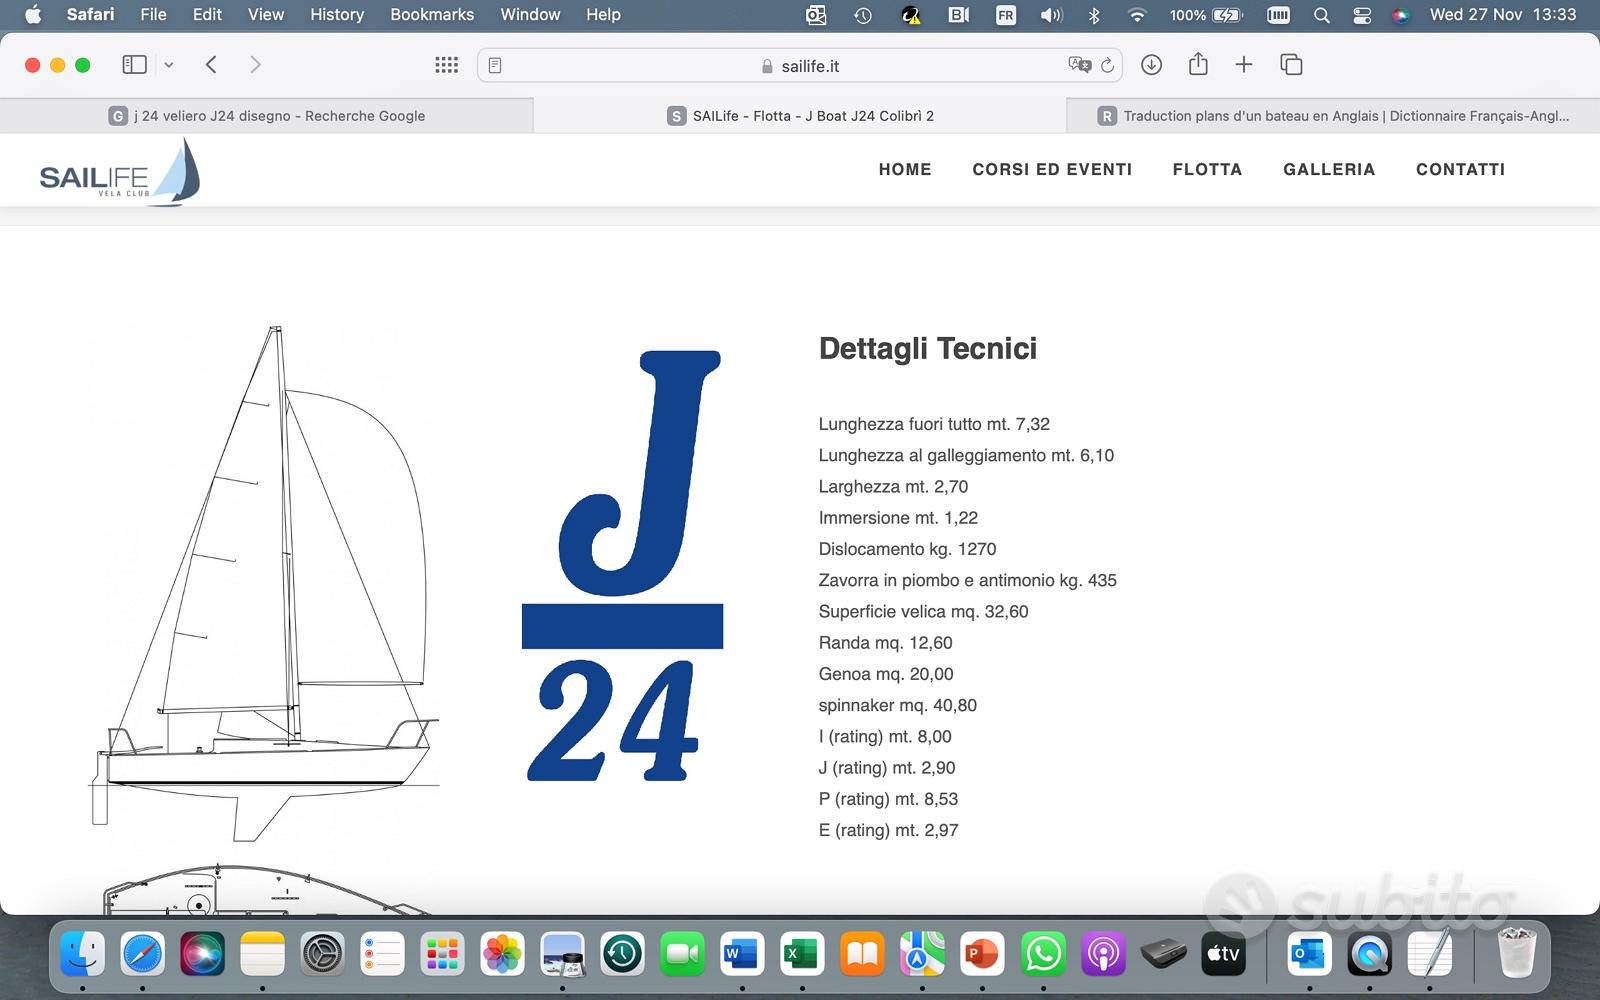Image resolution: width=1600 pixels, height=1000 pixels.
Task: Go forward to the next page
Action: (255, 65)
